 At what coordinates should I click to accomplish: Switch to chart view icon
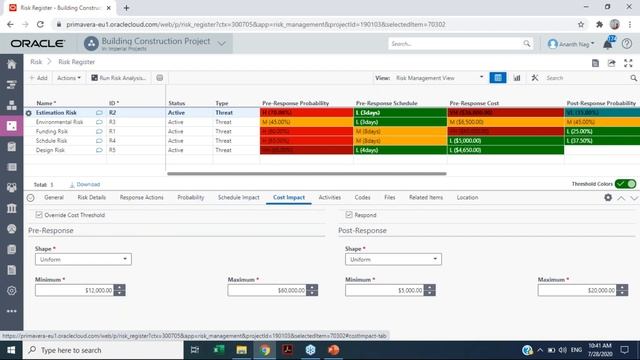[x=517, y=78]
